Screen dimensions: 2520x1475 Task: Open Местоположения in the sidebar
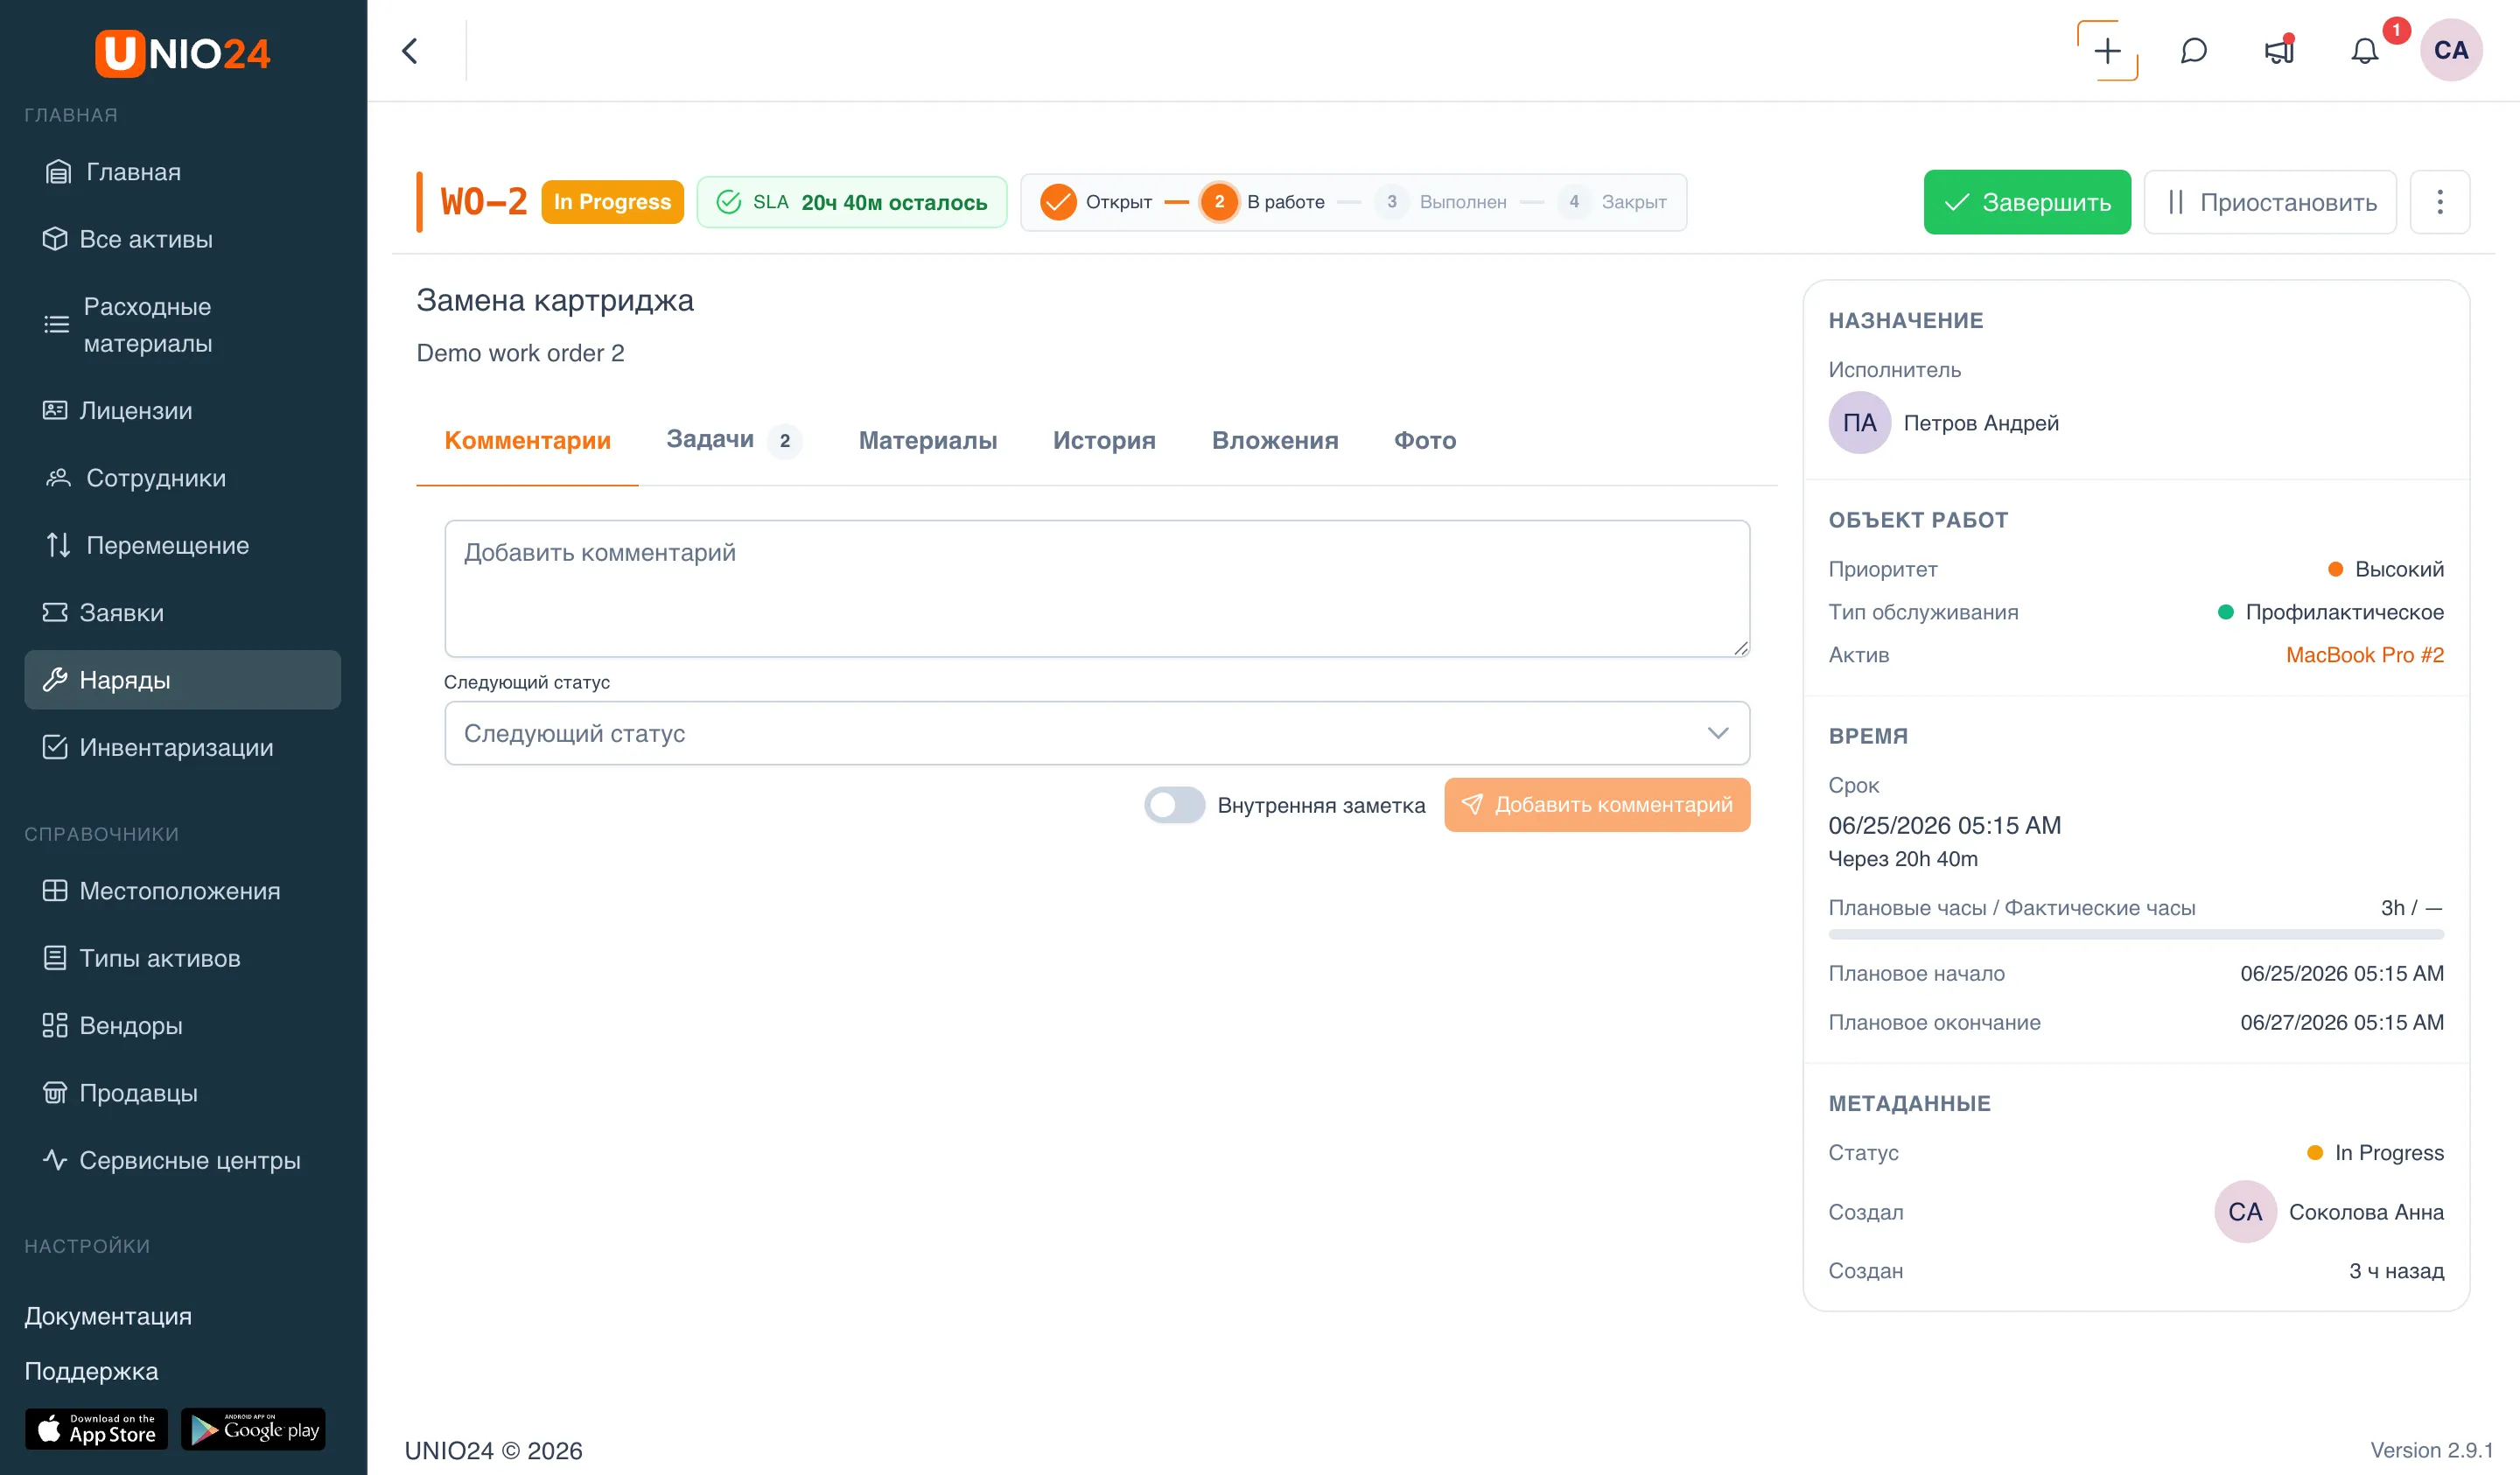coord(183,891)
